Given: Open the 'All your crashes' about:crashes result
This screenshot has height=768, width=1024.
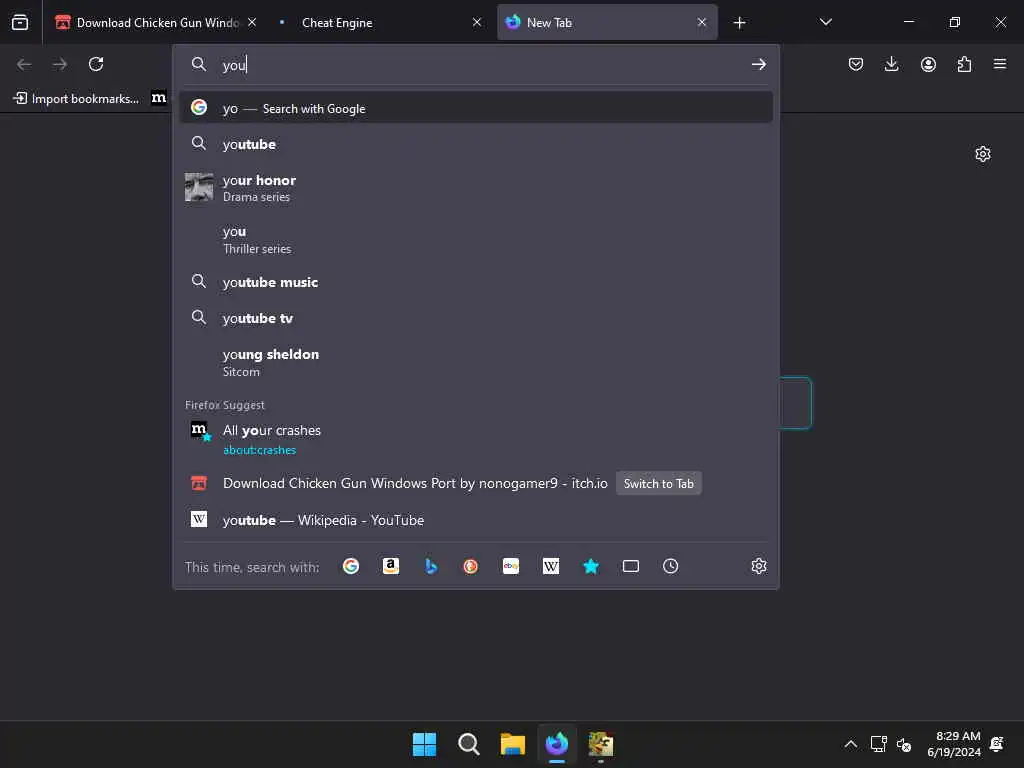Looking at the screenshot, I should tap(476, 439).
